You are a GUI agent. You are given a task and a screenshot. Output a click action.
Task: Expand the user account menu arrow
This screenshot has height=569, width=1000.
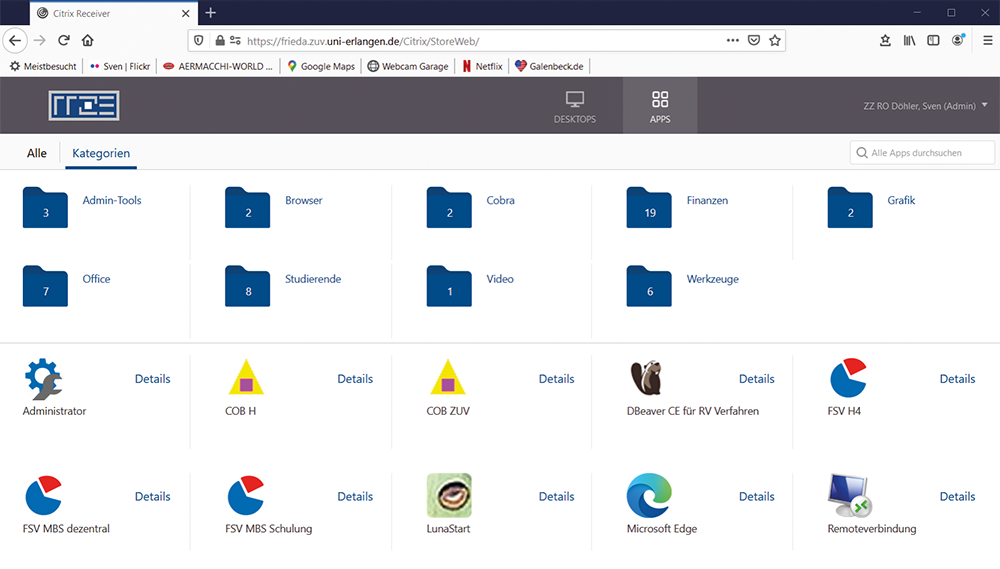985,105
